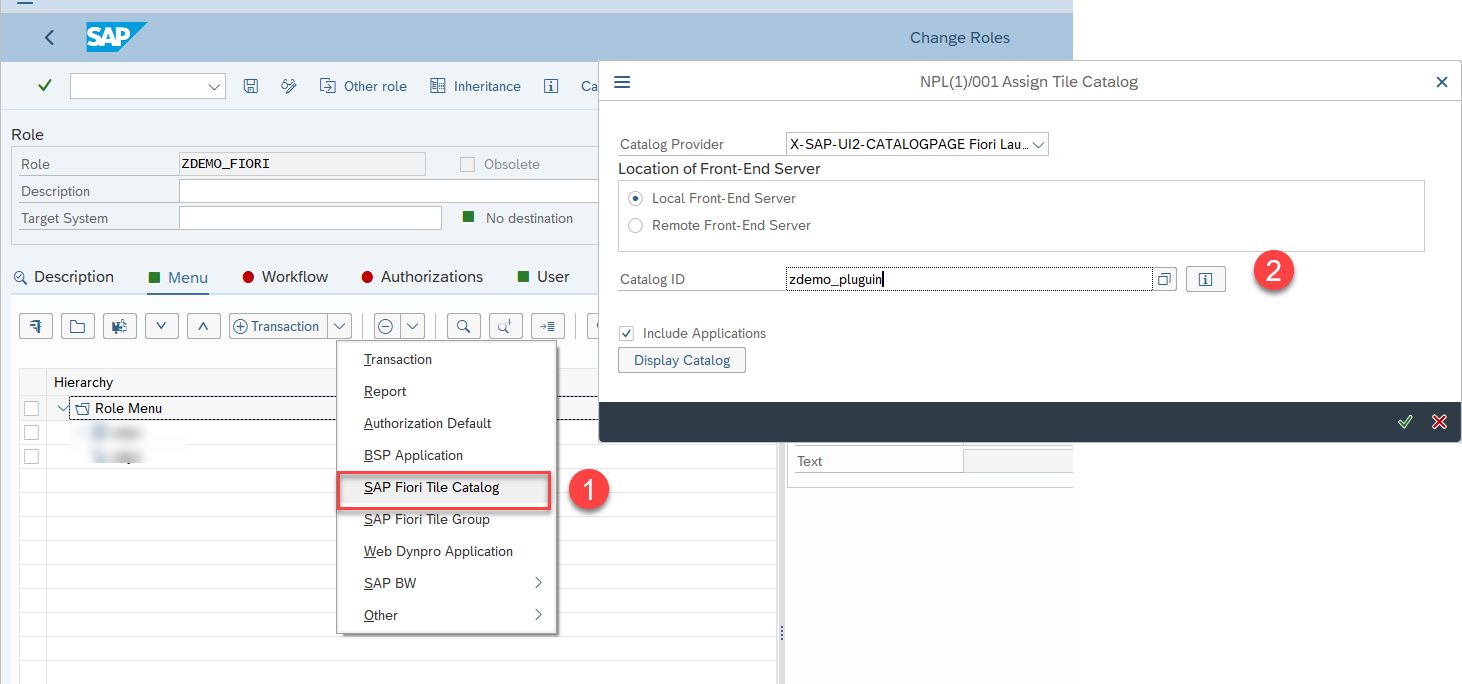Click the Catalog ID input field
The height and width of the screenshot is (684, 1462).
point(969,279)
